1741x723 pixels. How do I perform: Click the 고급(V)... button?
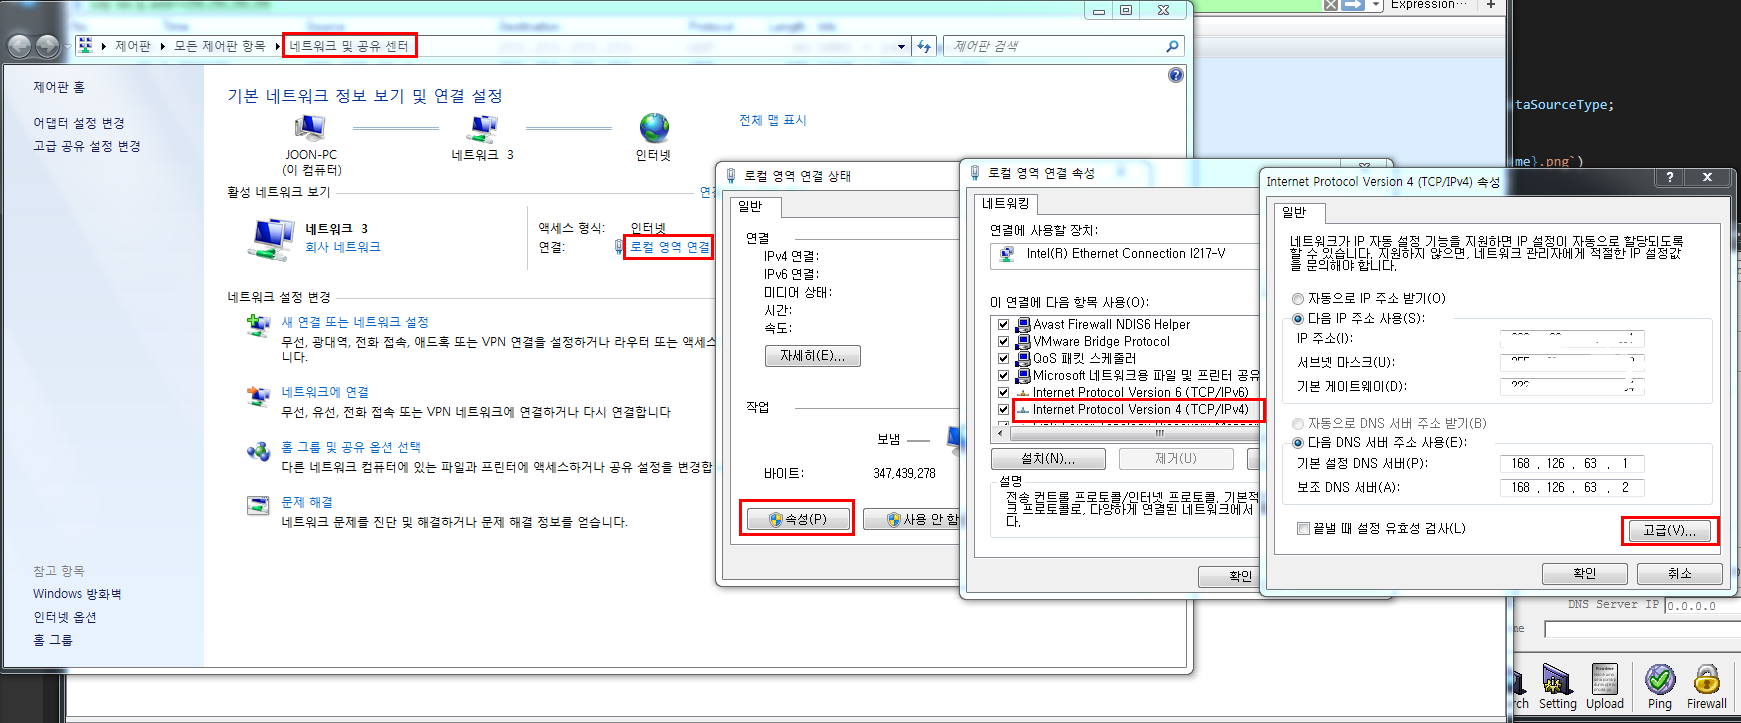point(1669,530)
